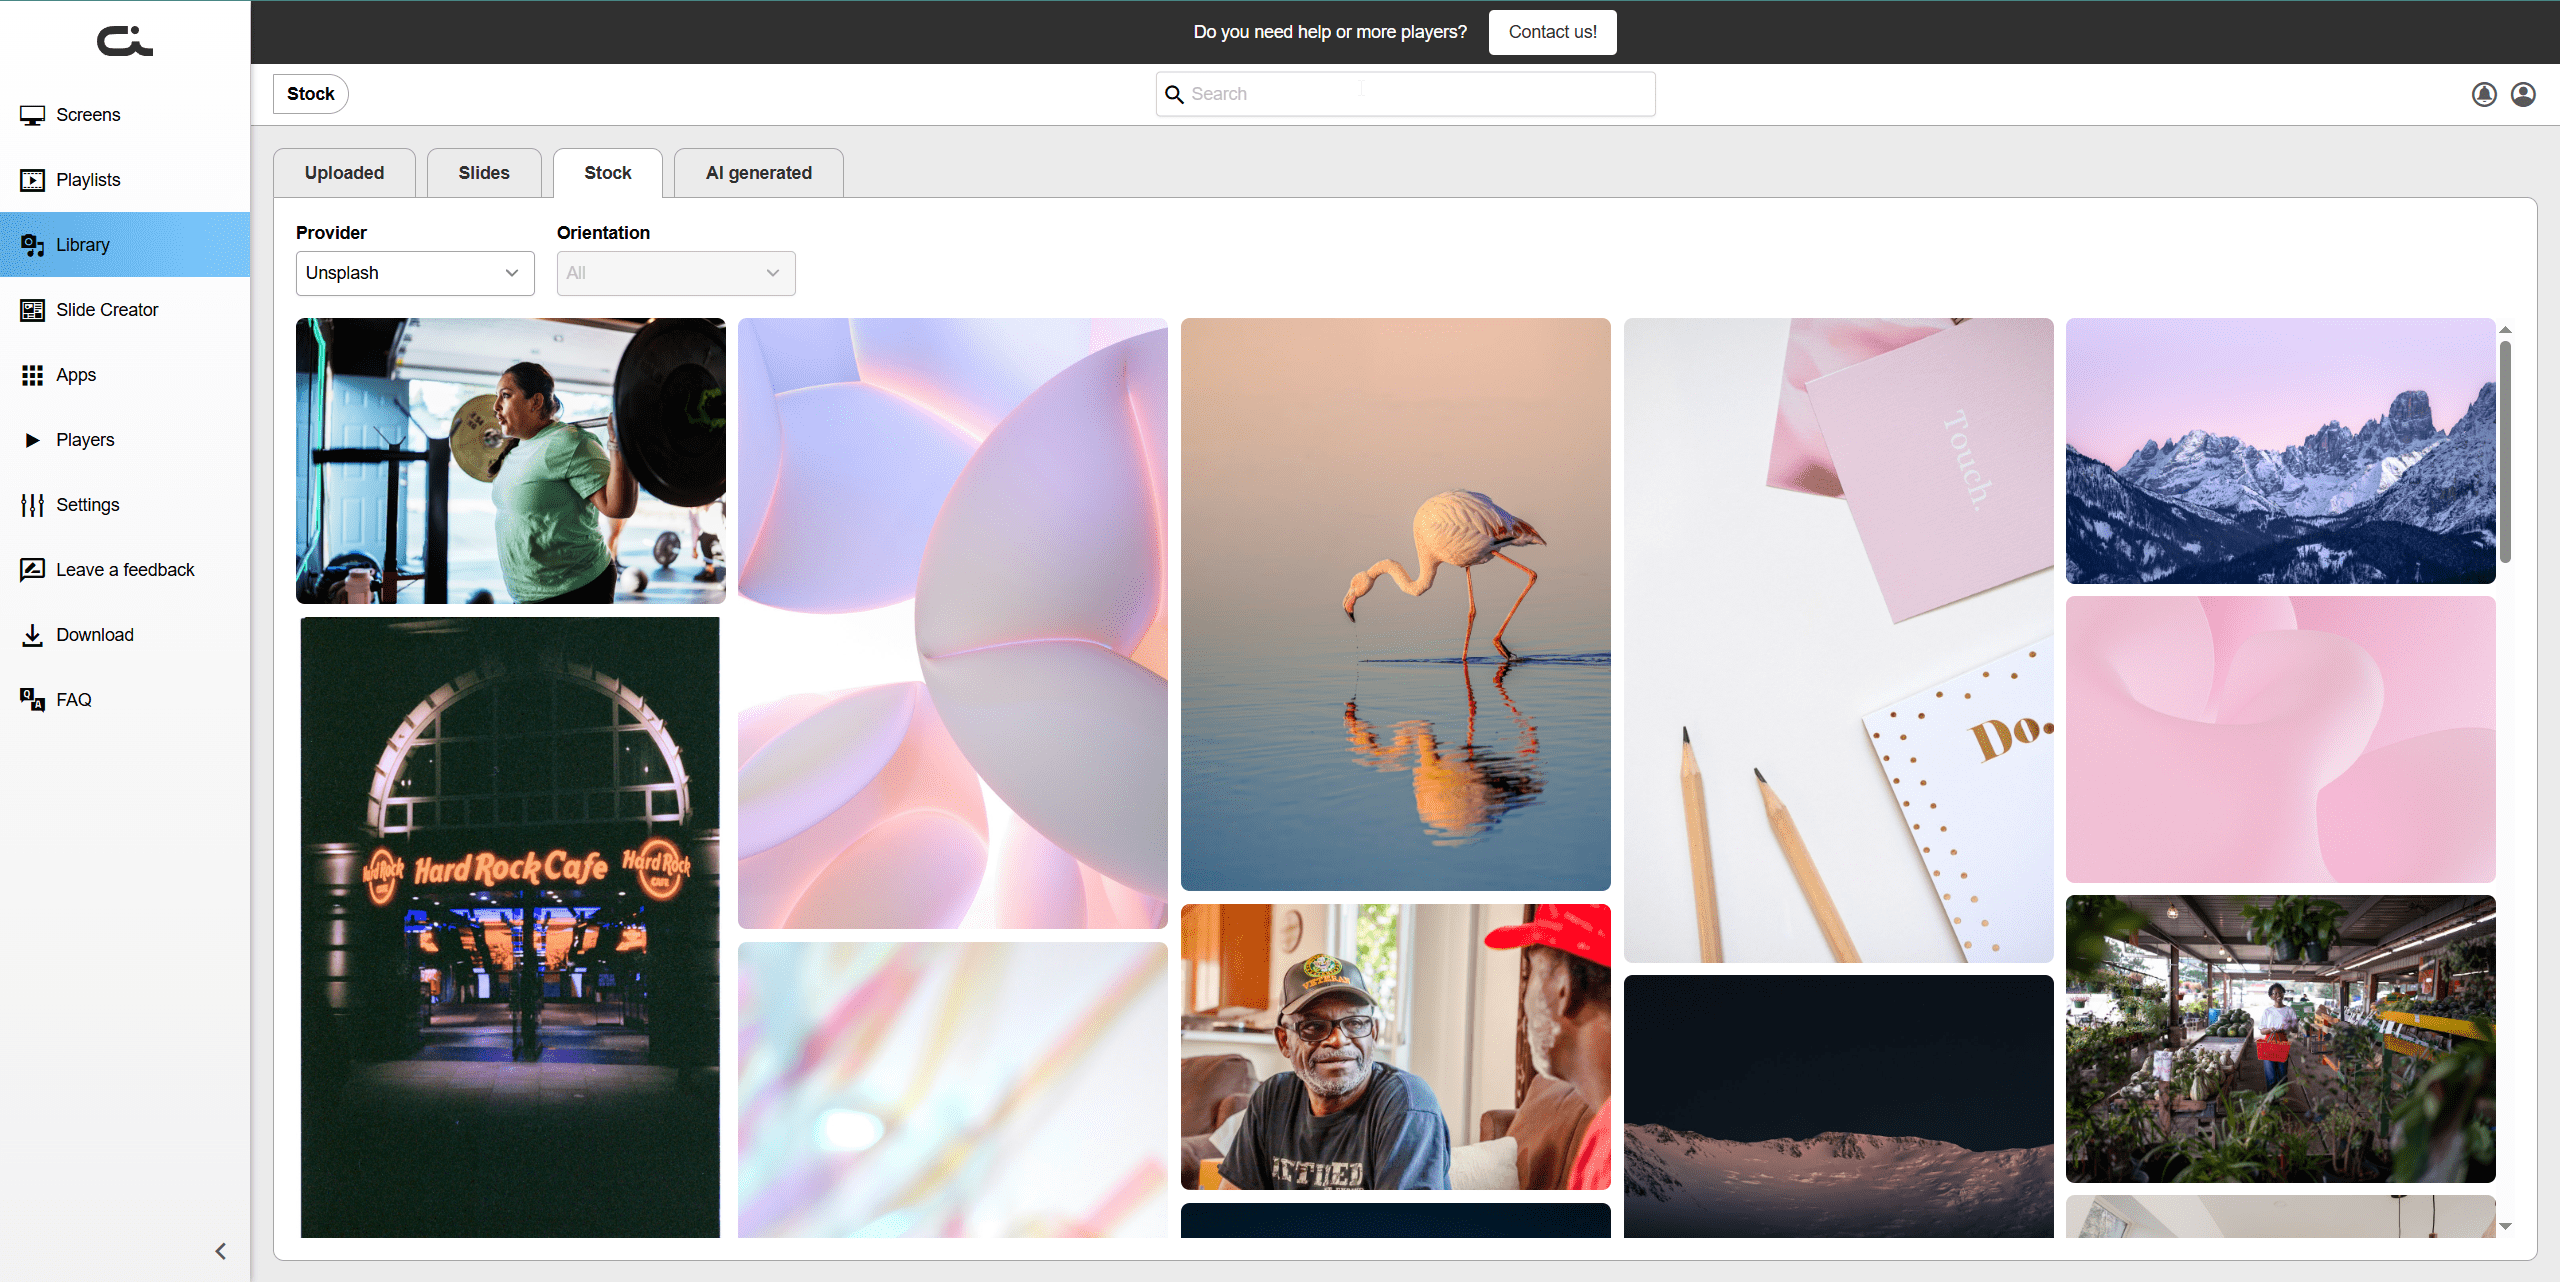Collapse the sidebar with the chevron arrow
Viewport: 2560px width, 1282px height.
[x=221, y=1251]
